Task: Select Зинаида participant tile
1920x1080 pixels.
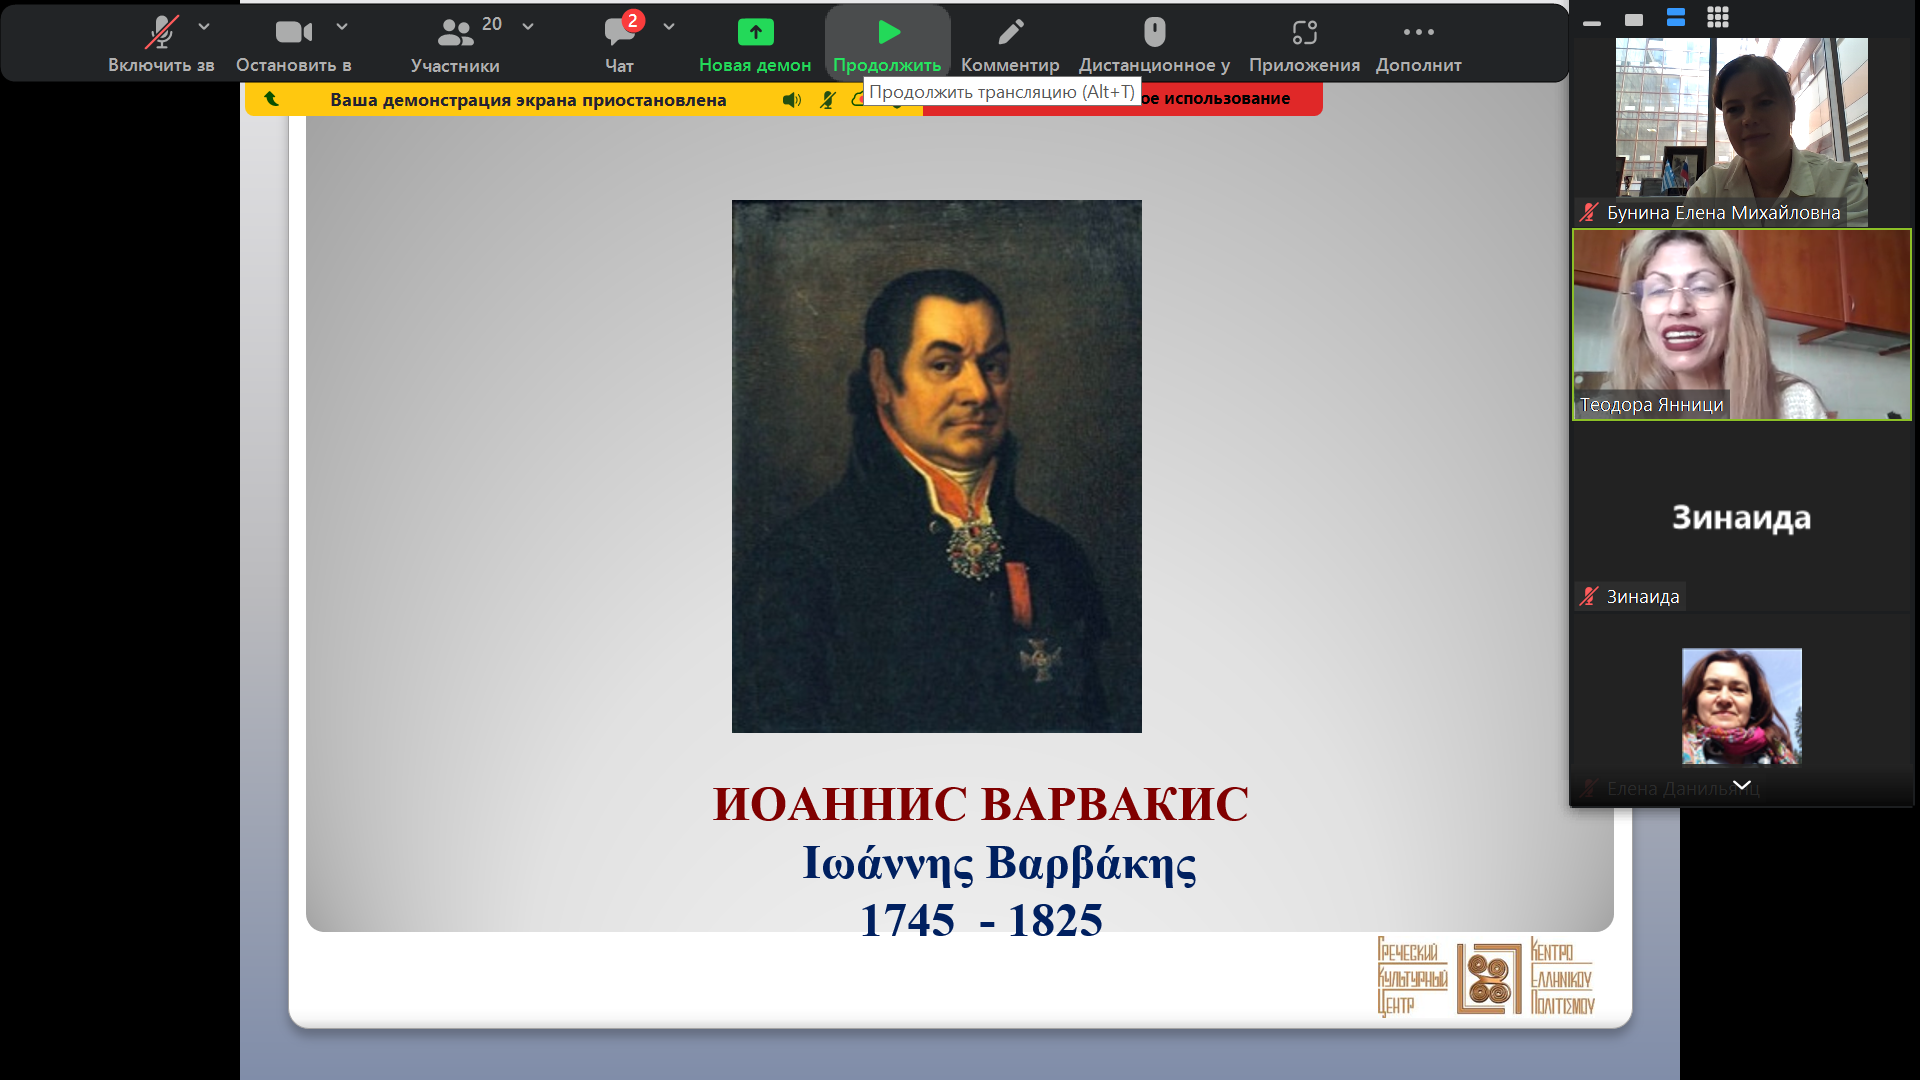Action: coord(1741,517)
